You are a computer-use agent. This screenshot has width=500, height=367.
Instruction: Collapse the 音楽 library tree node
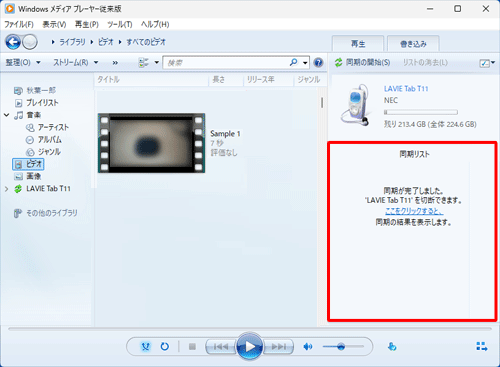click(6, 115)
